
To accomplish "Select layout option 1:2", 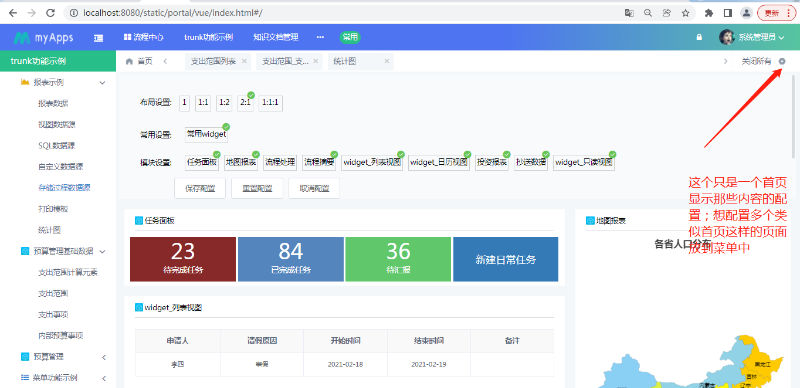I will (x=224, y=103).
